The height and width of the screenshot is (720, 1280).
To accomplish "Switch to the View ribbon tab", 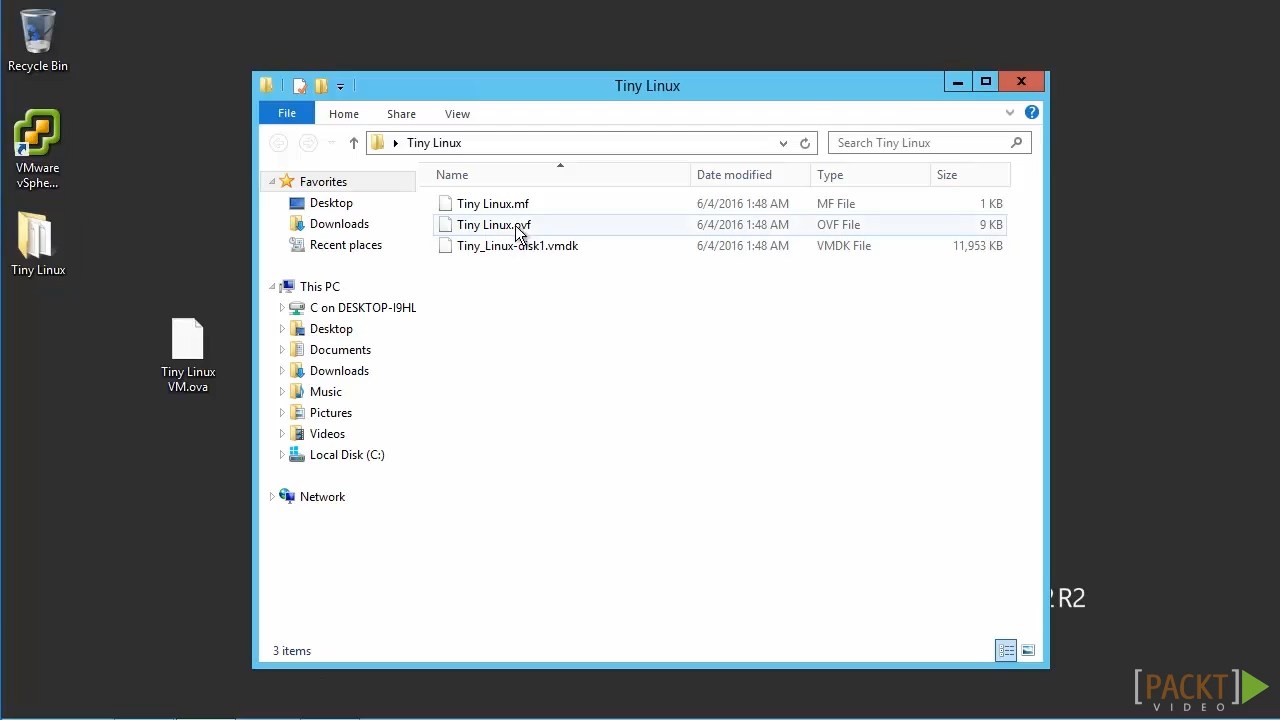I will [x=457, y=114].
